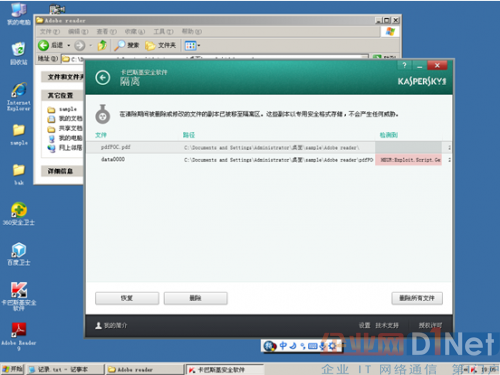Click the quarantine flask icon
The width and height of the screenshot is (500, 375).
pyautogui.click(x=103, y=114)
